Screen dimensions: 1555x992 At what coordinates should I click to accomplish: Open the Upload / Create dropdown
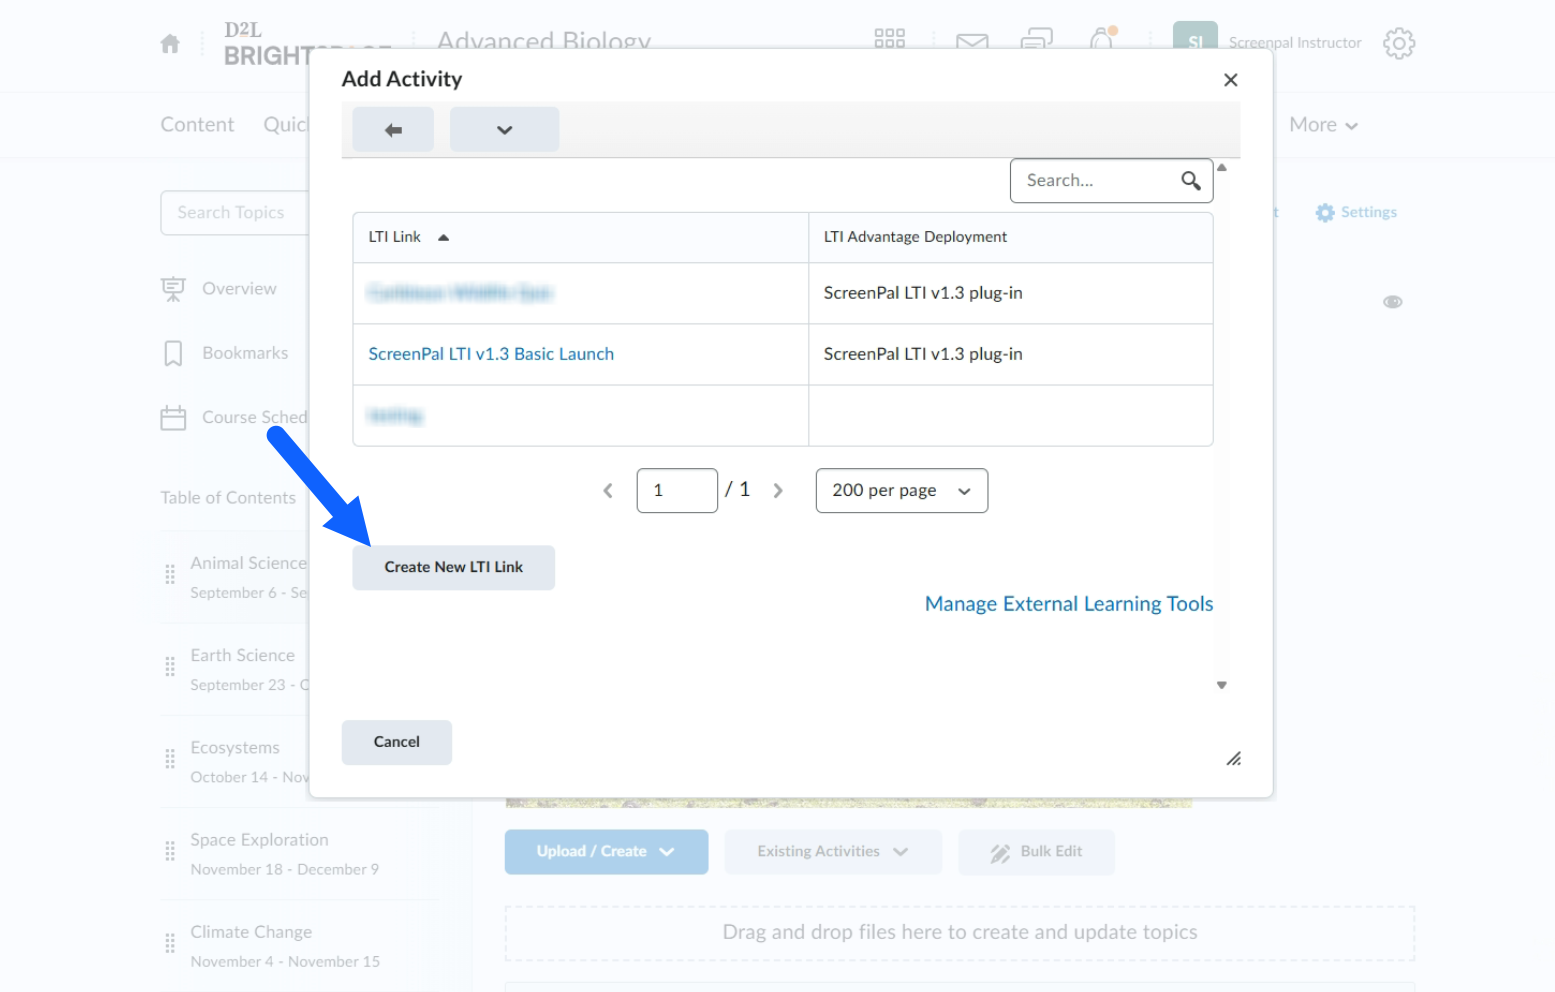pyautogui.click(x=606, y=852)
